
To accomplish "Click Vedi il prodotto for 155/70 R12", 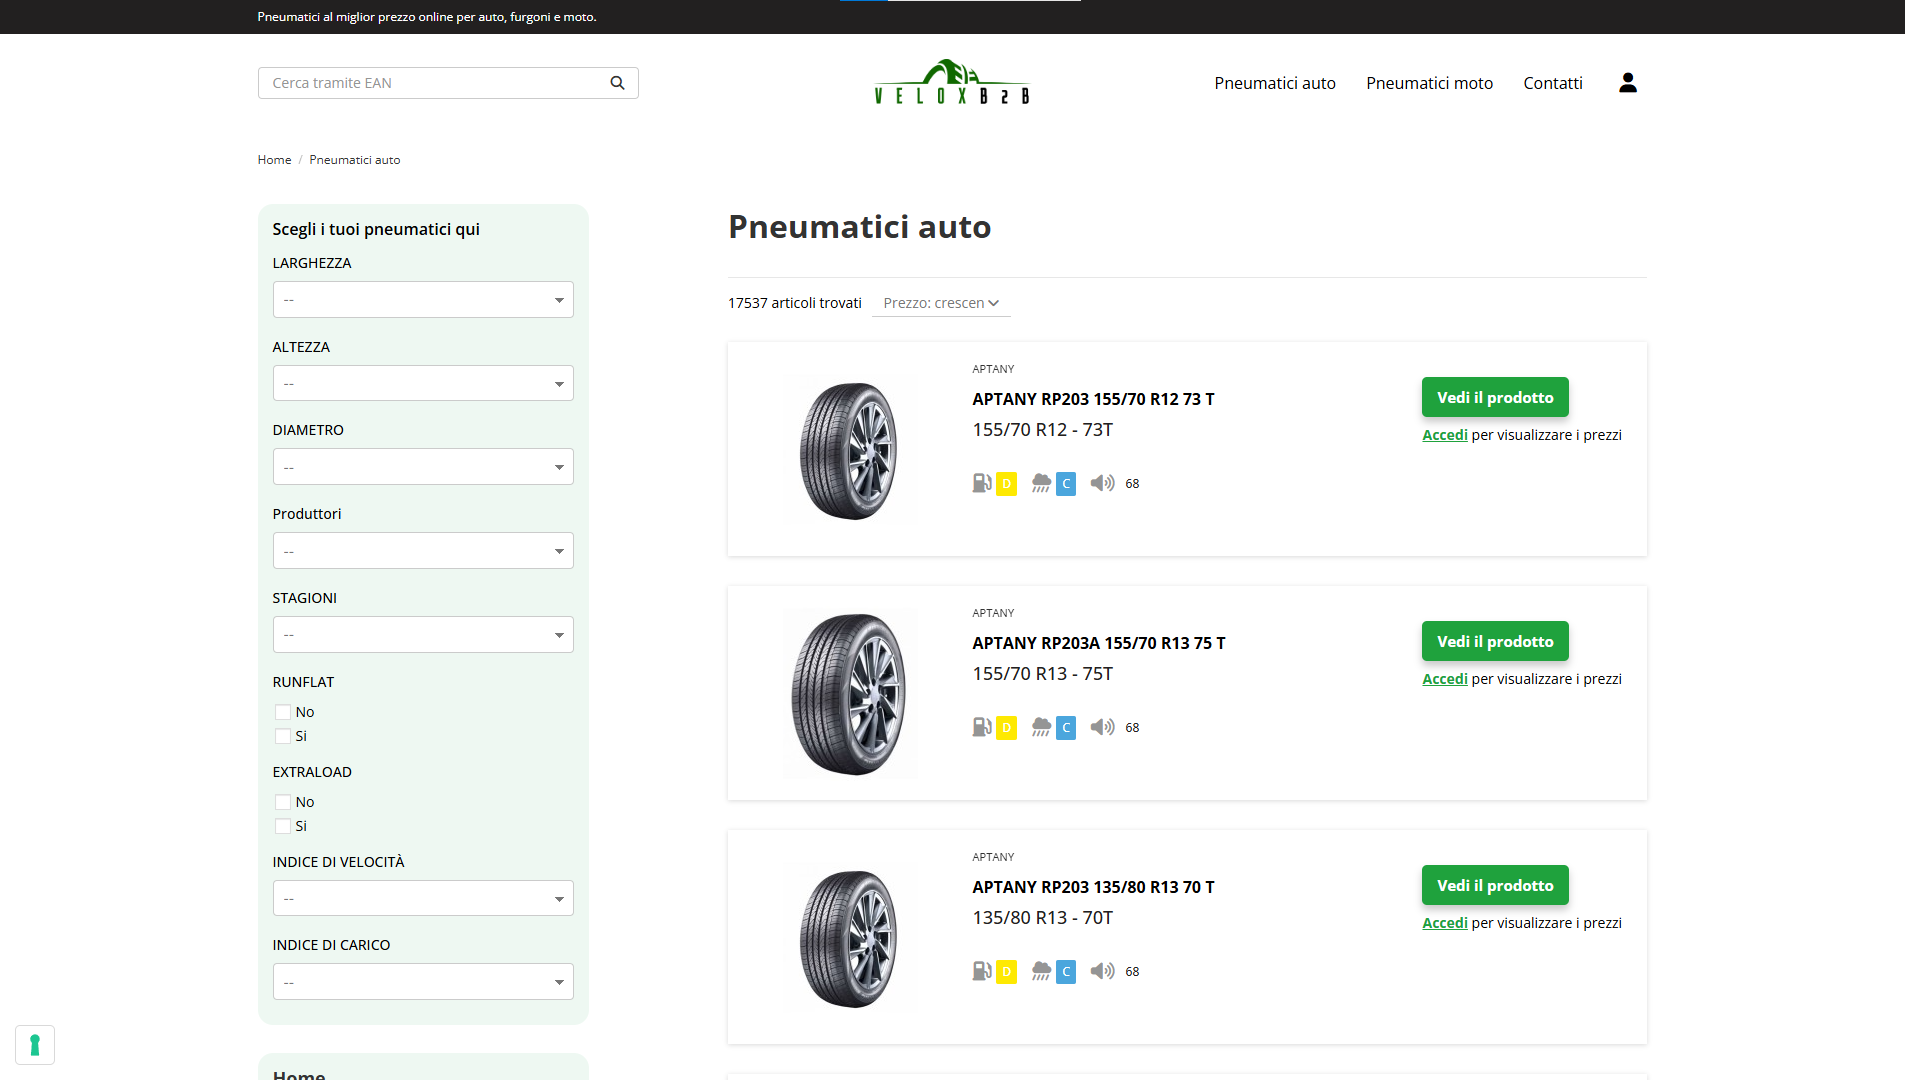I will (x=1495, y=397).
